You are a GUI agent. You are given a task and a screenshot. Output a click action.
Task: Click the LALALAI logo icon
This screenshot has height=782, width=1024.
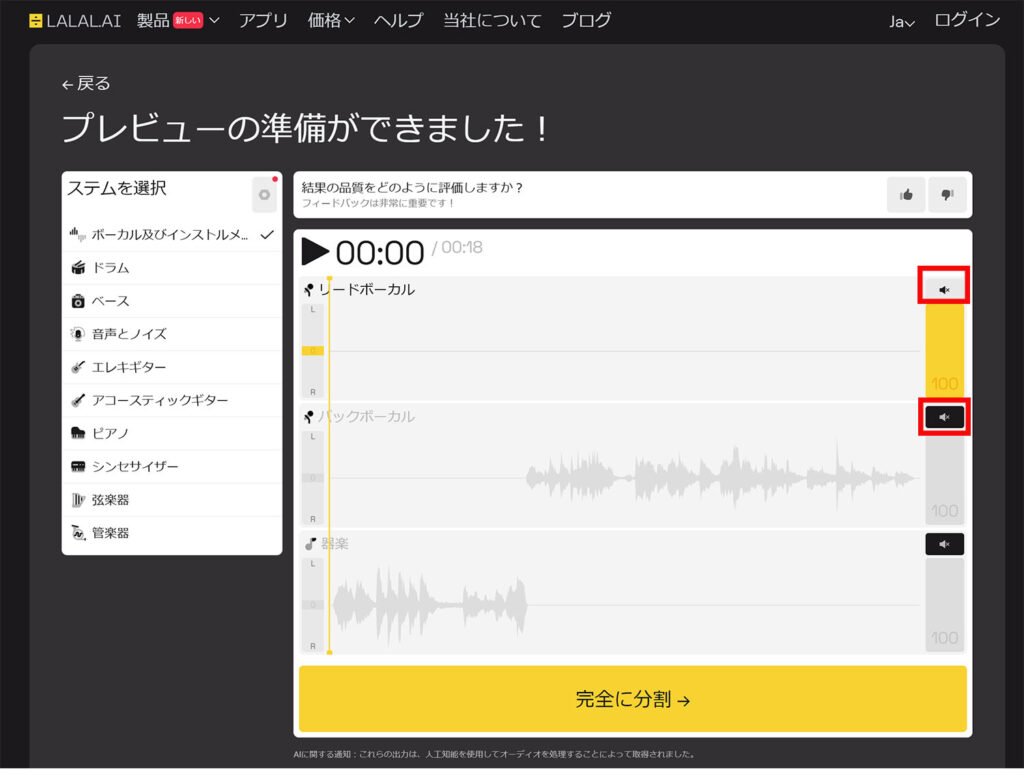pyautogui.click(x=35, y=19)
